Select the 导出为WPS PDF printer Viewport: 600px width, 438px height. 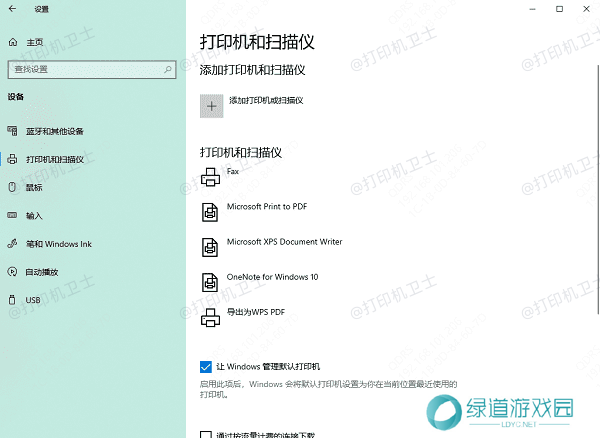click(x=210, y=318)
